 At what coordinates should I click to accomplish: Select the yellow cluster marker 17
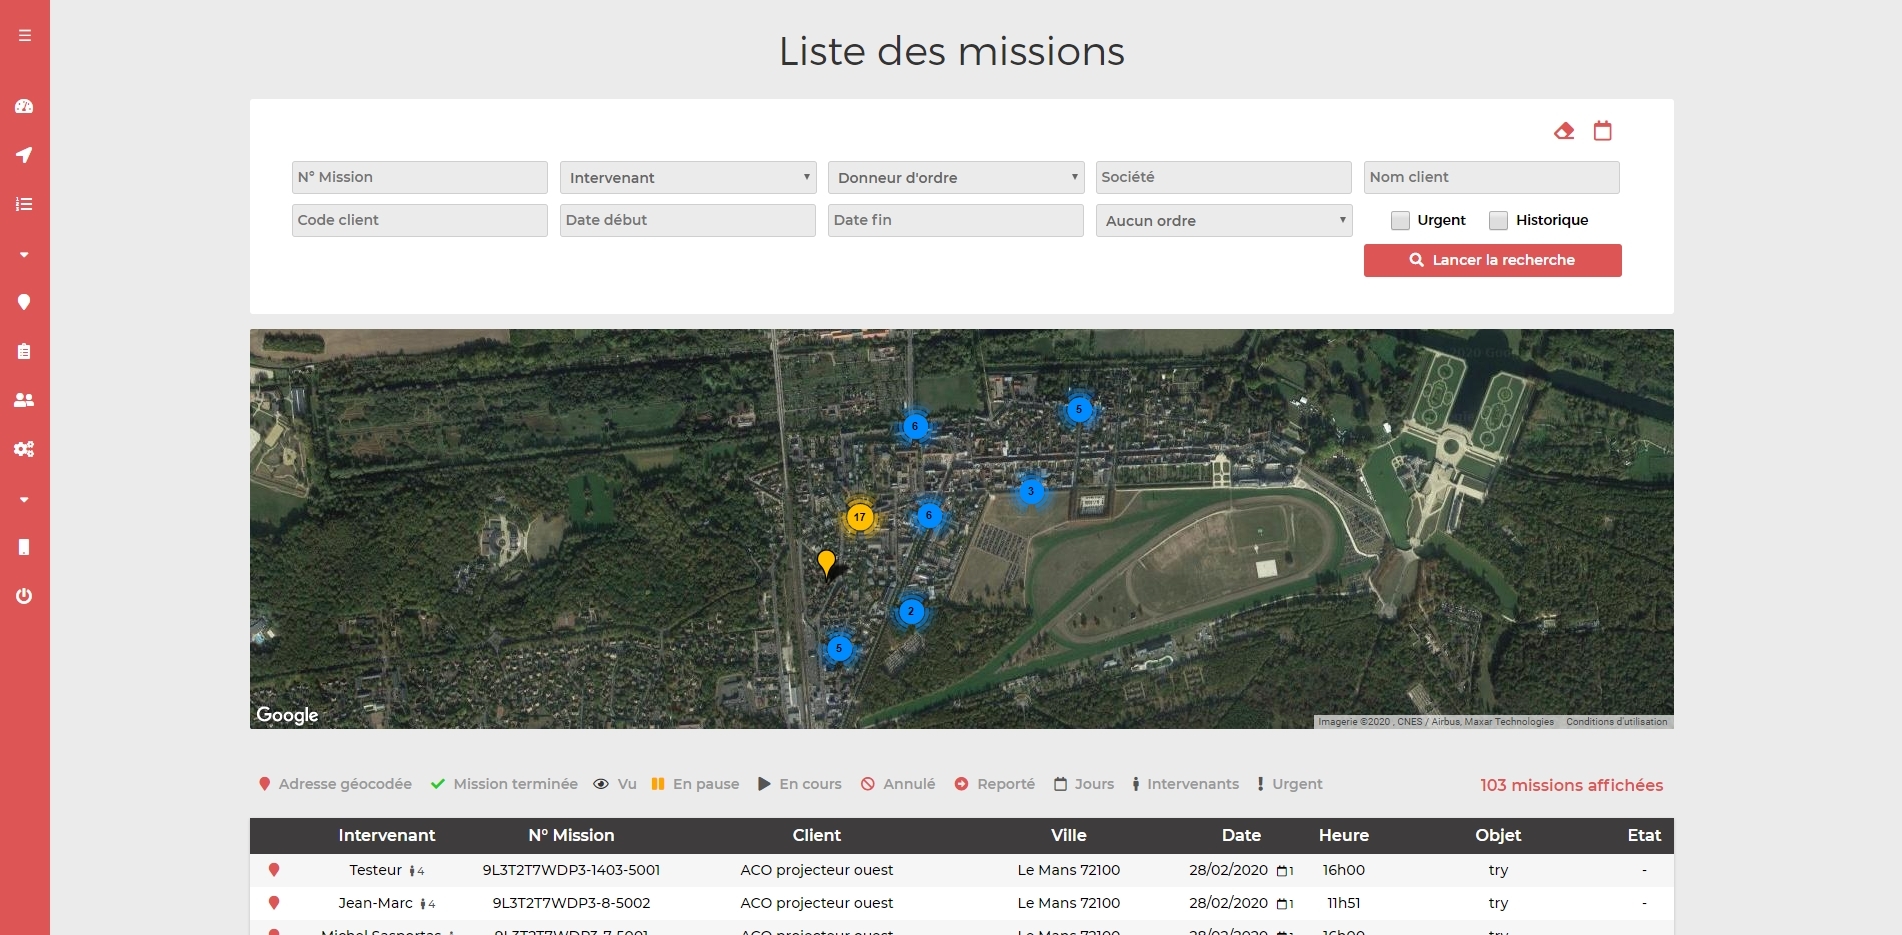pyautogui.click(x=860, y=518)
